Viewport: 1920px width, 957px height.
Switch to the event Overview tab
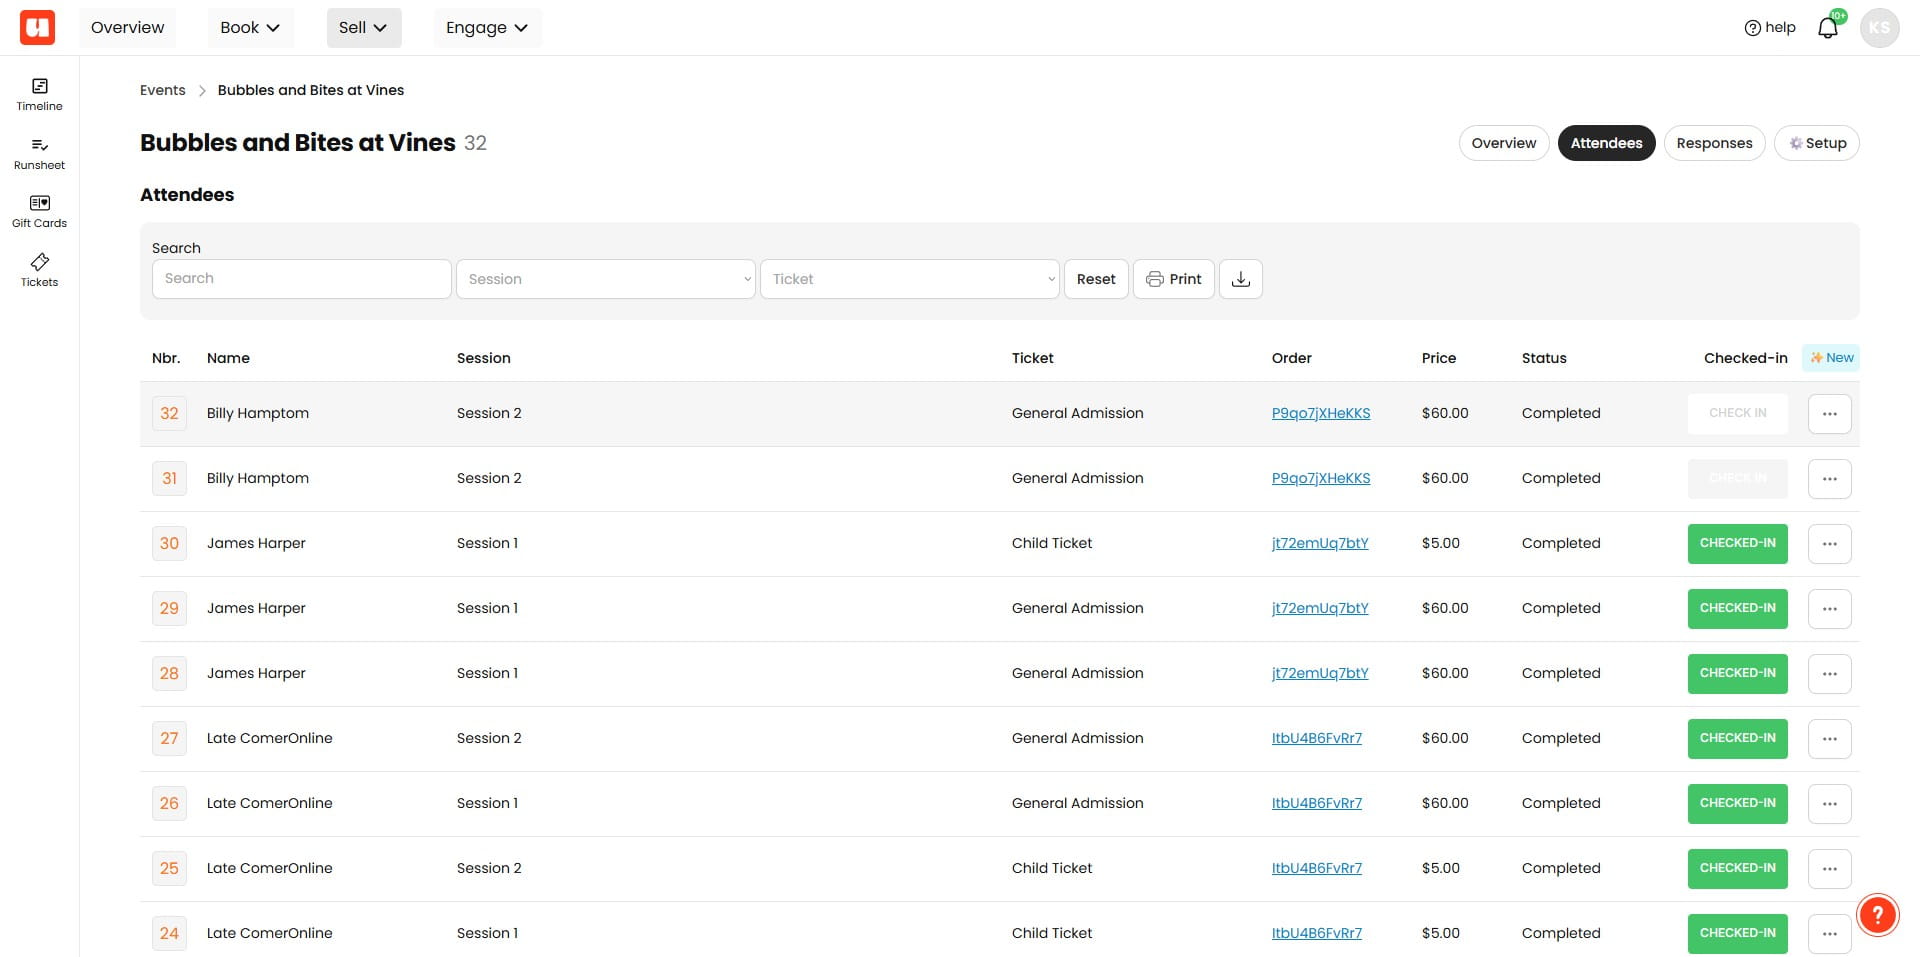pyautogui.click(x=1503, y=143)
